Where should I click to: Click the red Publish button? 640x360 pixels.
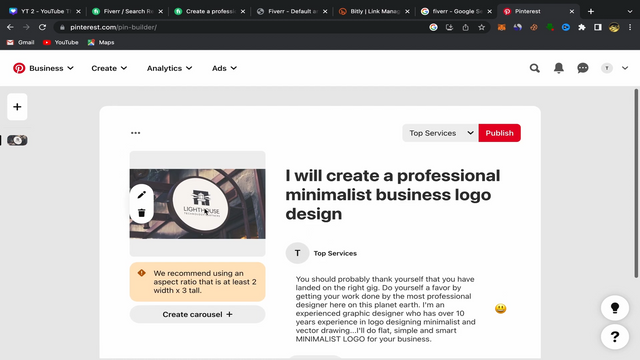click(500, 133)
